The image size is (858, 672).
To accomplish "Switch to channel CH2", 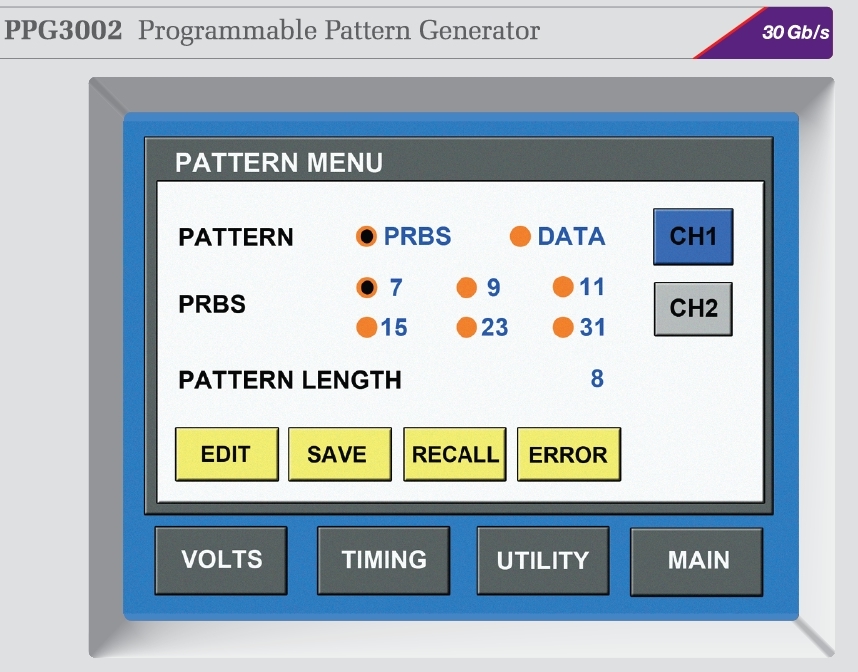I will point(693,308).
